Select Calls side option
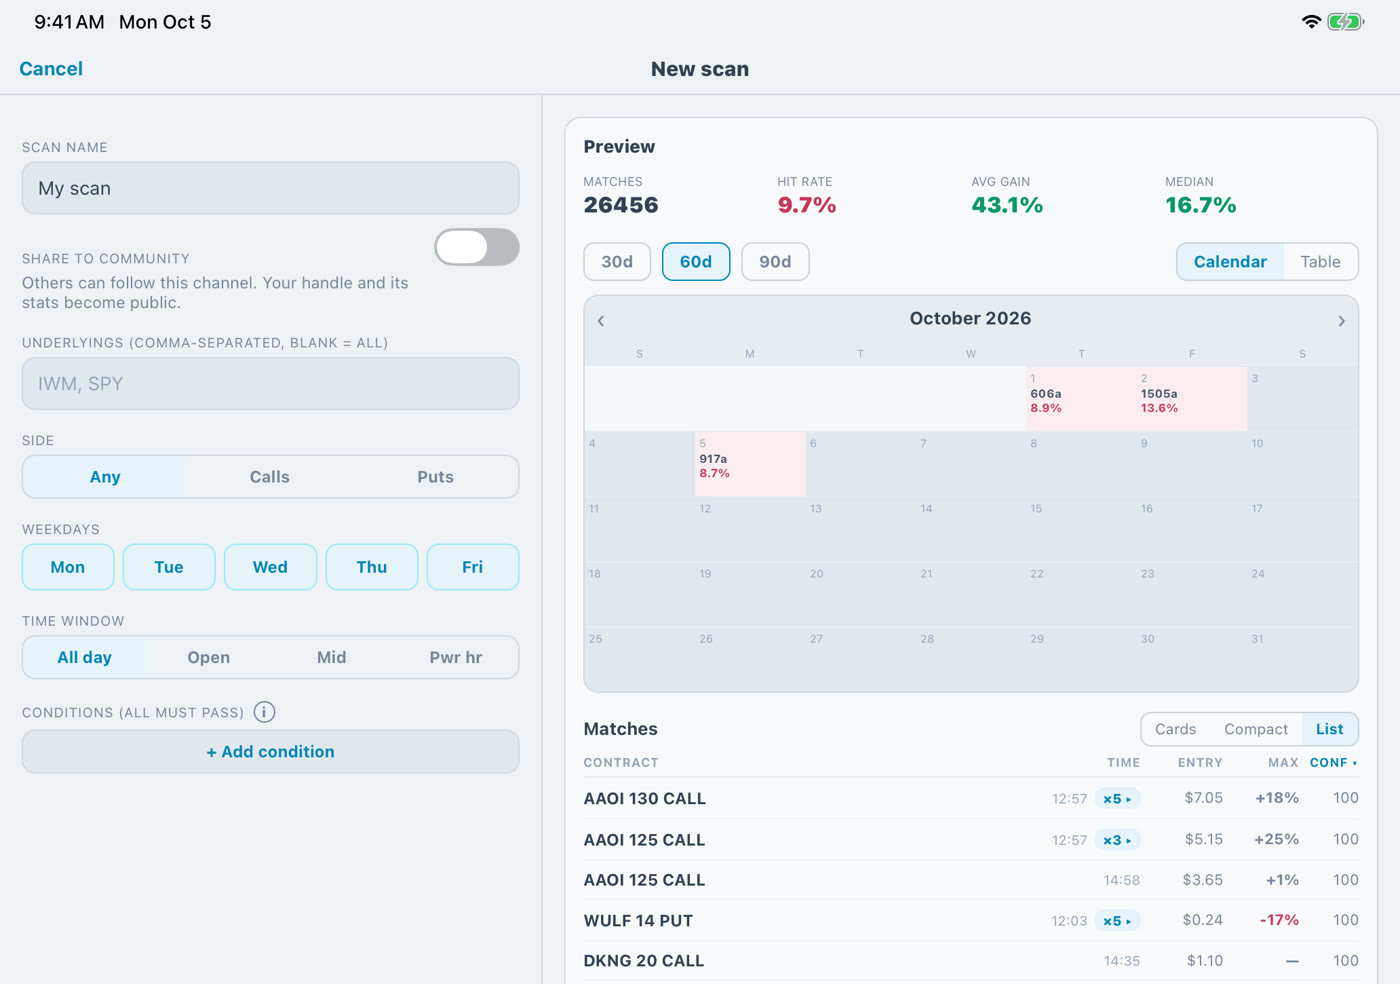Screen dimensions: 1400x984 pos(270,477)
